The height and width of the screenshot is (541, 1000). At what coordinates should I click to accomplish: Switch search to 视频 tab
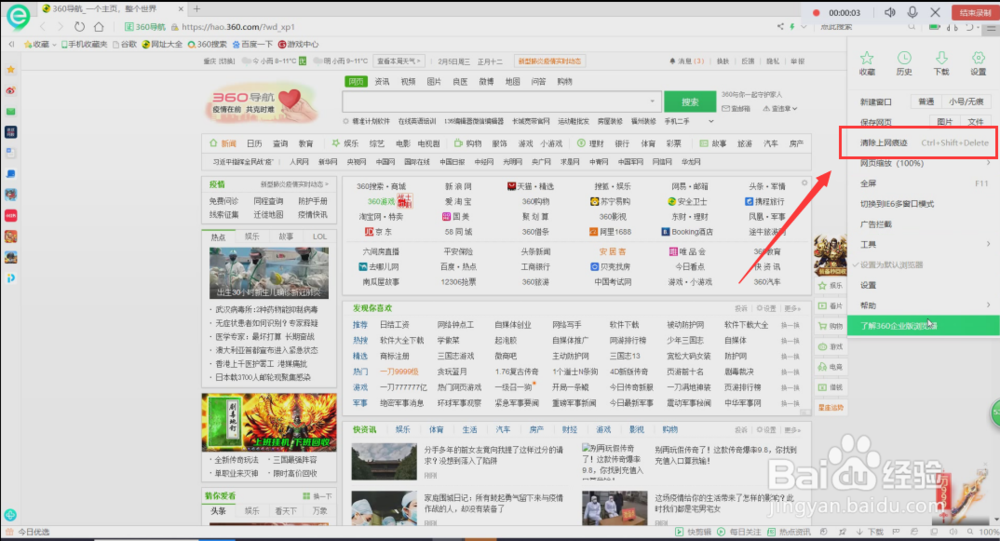click(408, 82)
